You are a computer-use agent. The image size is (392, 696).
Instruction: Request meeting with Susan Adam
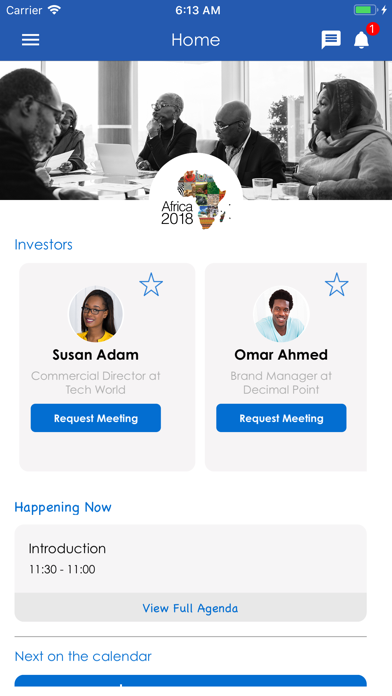click(x=96, y=418)
